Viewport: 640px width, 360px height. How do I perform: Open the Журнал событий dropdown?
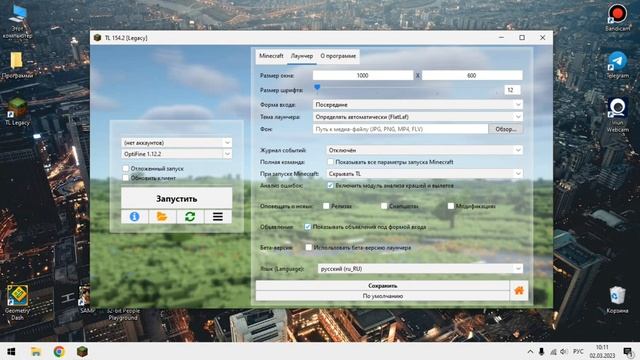click(x=424, y=150)
